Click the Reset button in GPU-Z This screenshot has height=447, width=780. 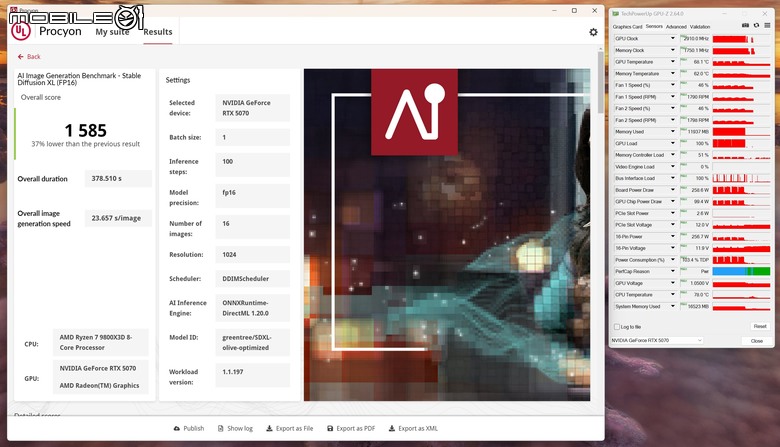coord(760,326)
